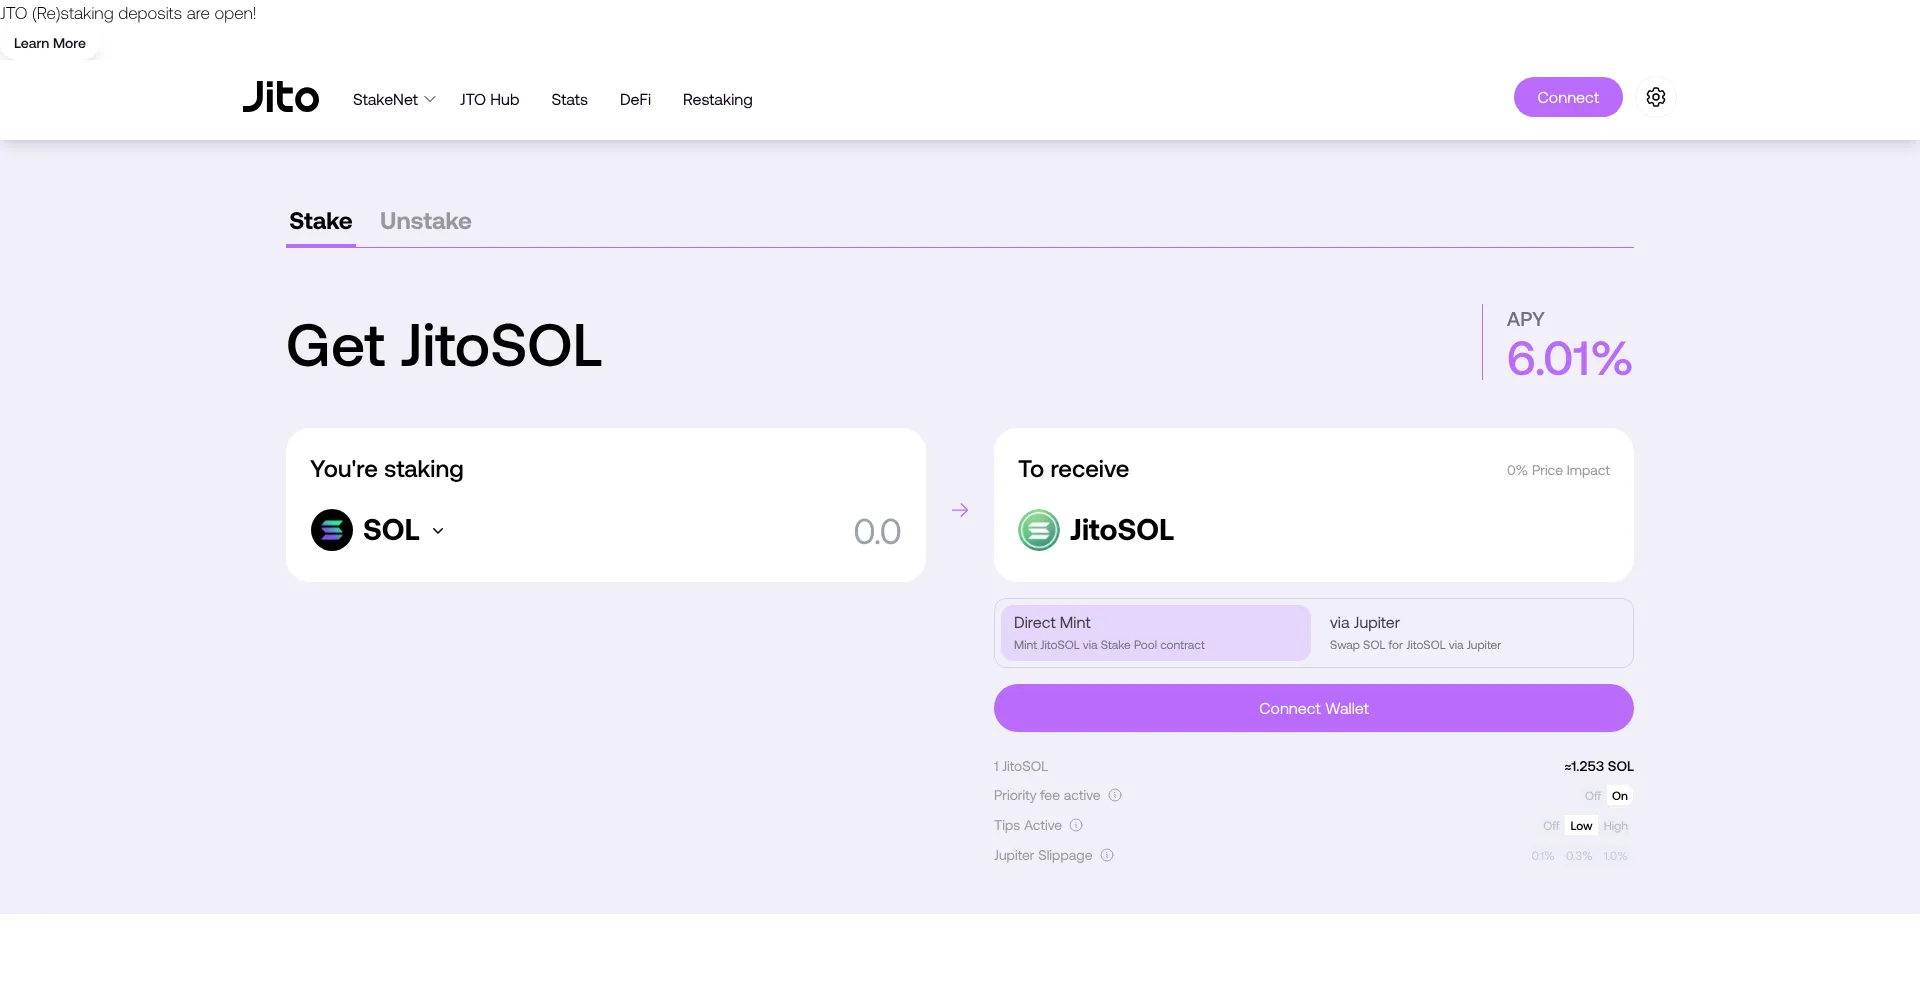Open the SOL token dropdown
This screenshot has width=1920, height=993.
[404, 530]
